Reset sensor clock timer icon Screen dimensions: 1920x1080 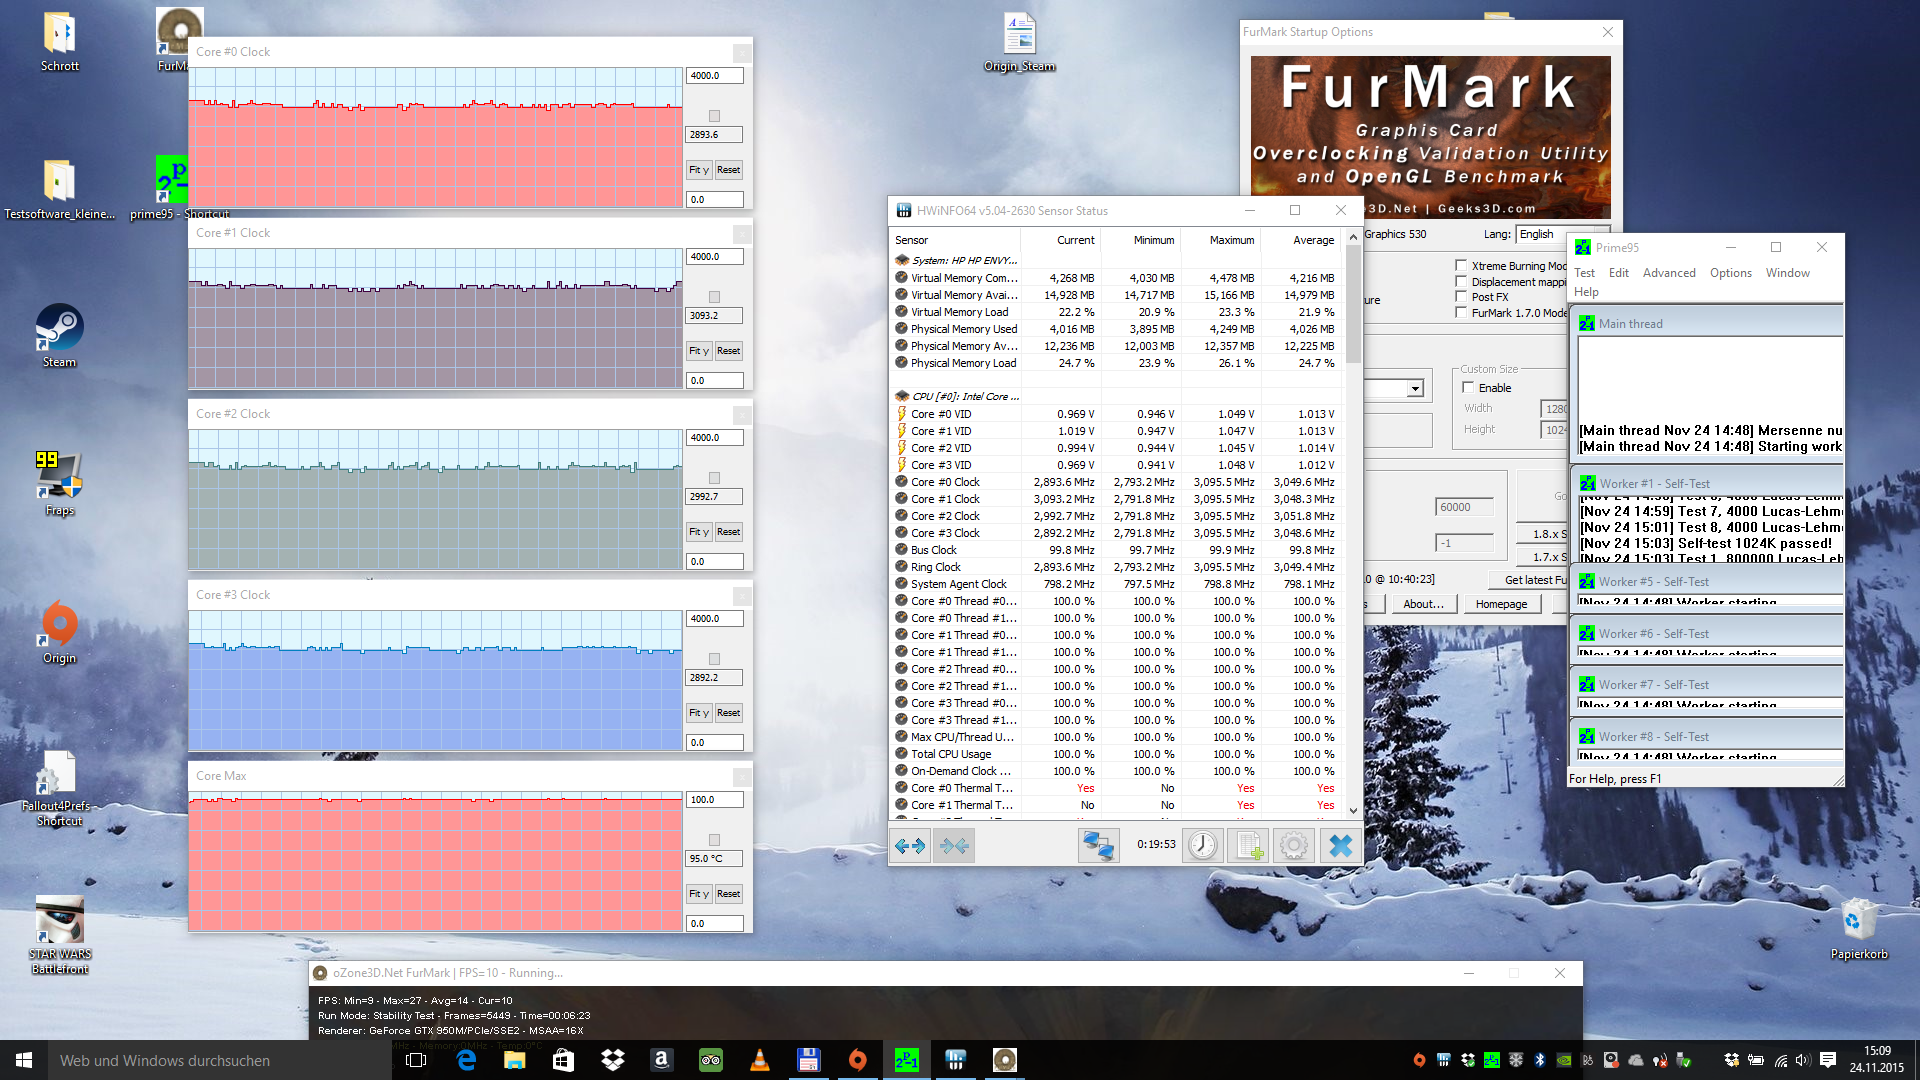pos(1203,846)
